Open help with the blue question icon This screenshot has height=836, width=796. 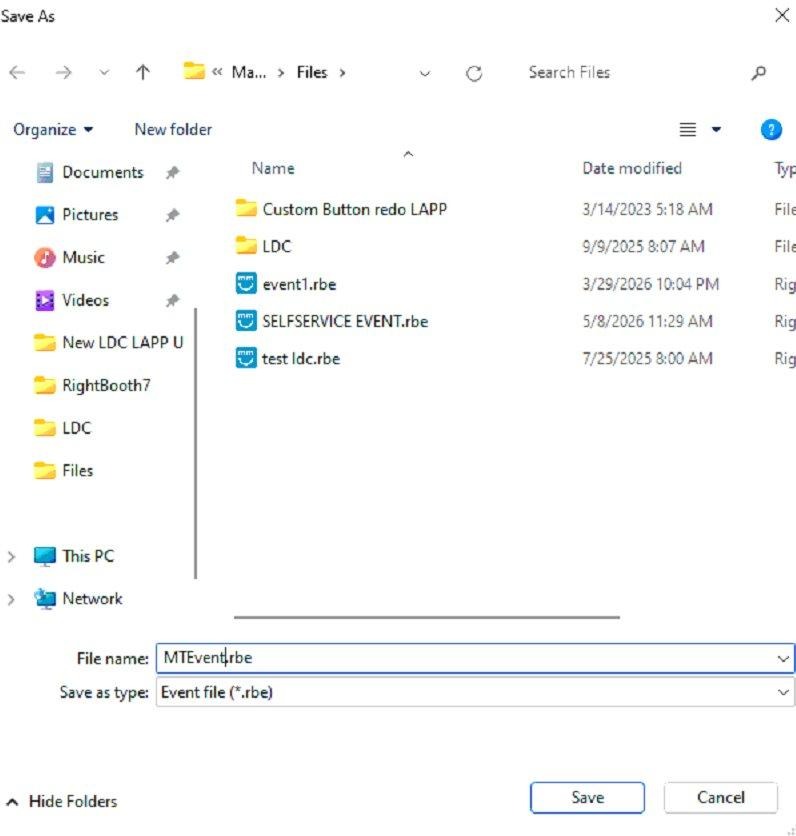pos(771,130)
